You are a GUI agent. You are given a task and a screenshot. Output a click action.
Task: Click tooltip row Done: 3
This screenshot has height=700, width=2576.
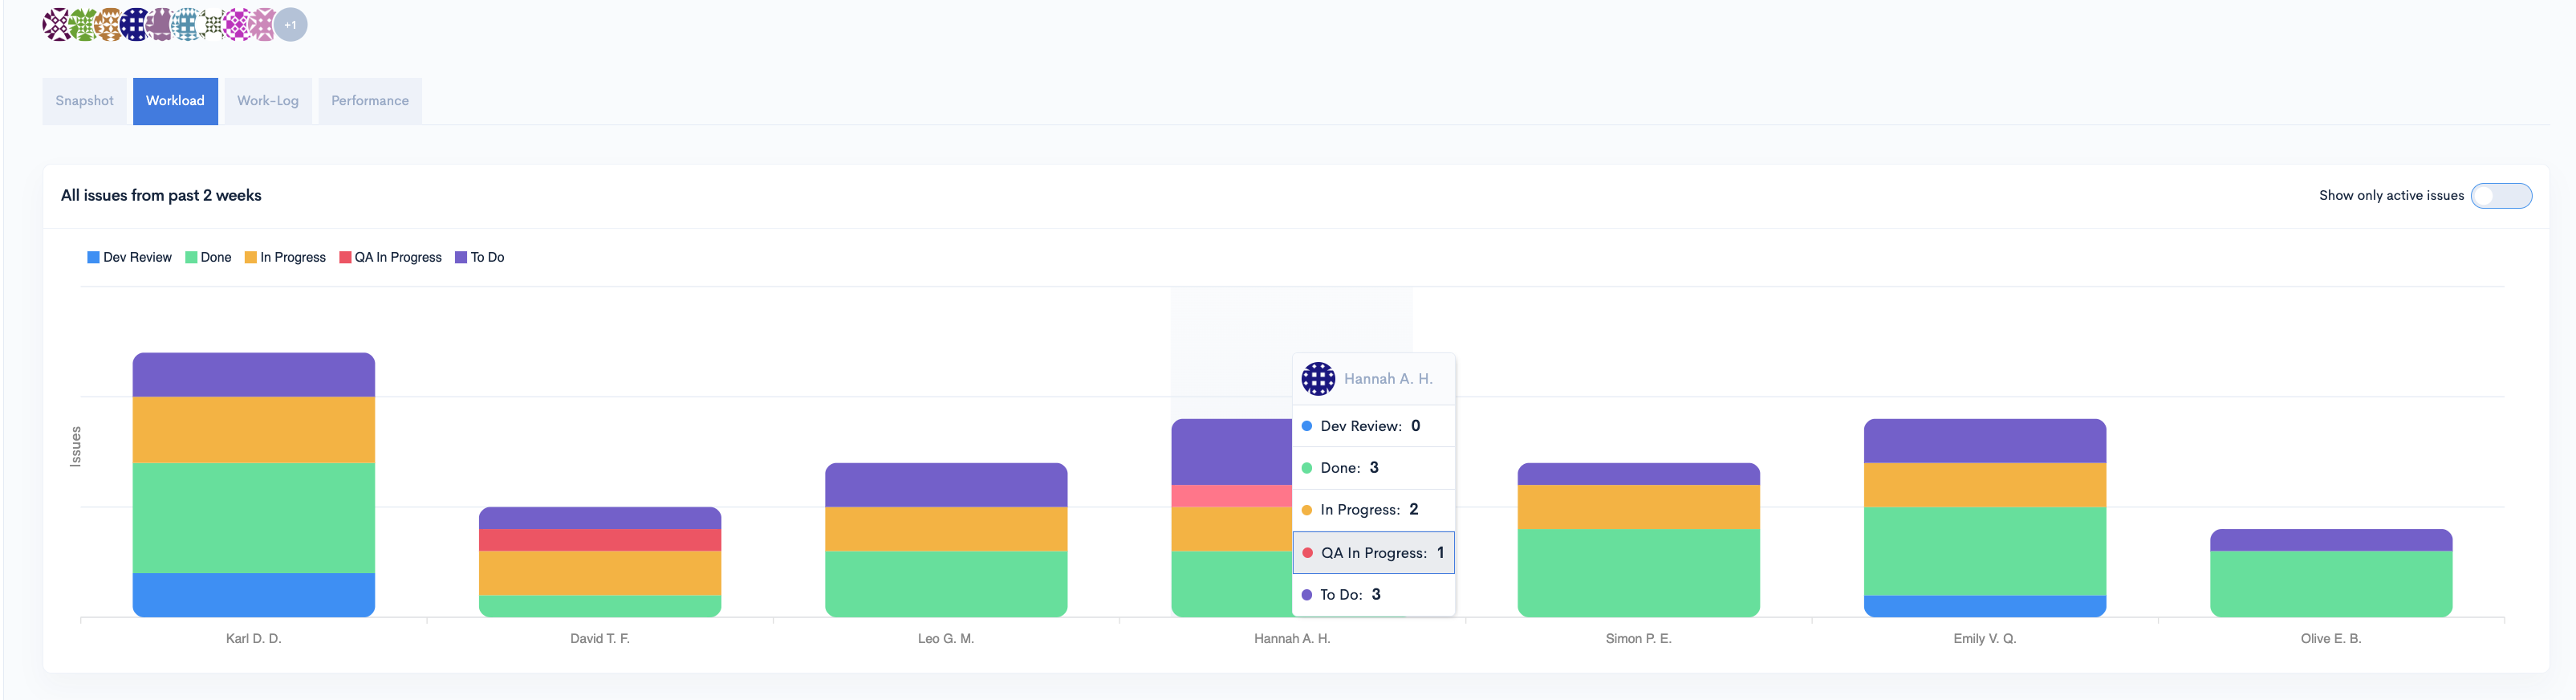tap(1374, 468)
